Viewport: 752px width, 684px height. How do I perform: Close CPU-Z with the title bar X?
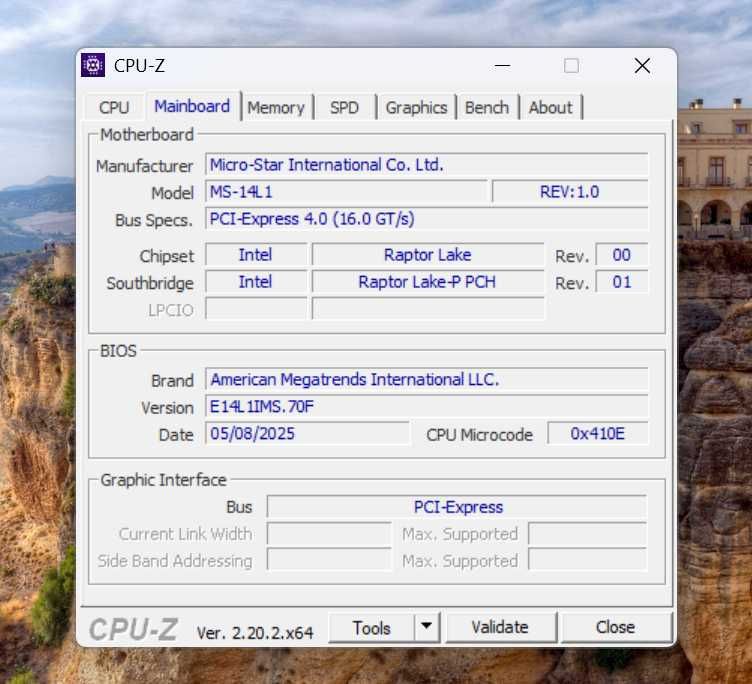[x=642, y=66]
